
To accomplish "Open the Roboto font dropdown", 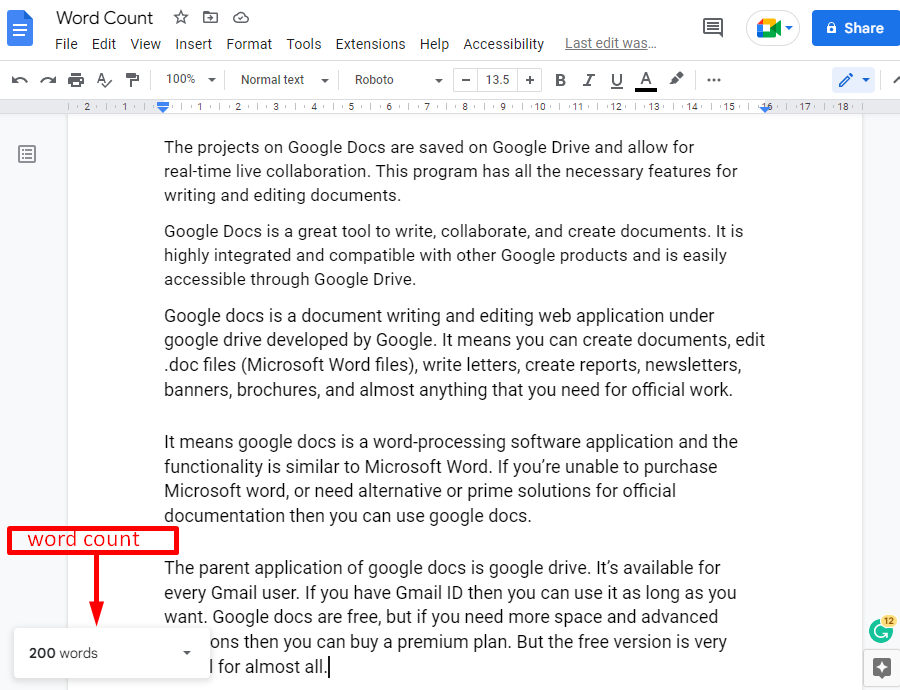I will click(x=398, y=80).
